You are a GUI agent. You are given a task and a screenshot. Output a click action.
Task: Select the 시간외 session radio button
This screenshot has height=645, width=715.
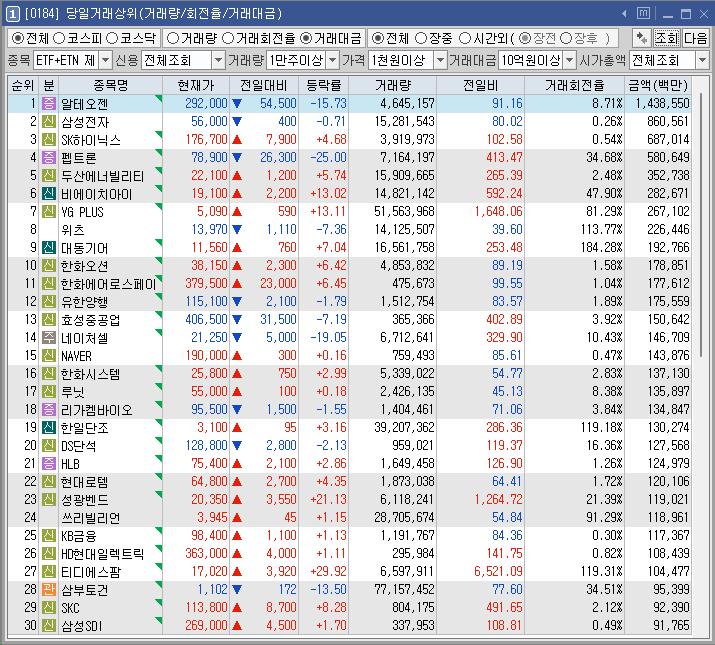(465, 38)
